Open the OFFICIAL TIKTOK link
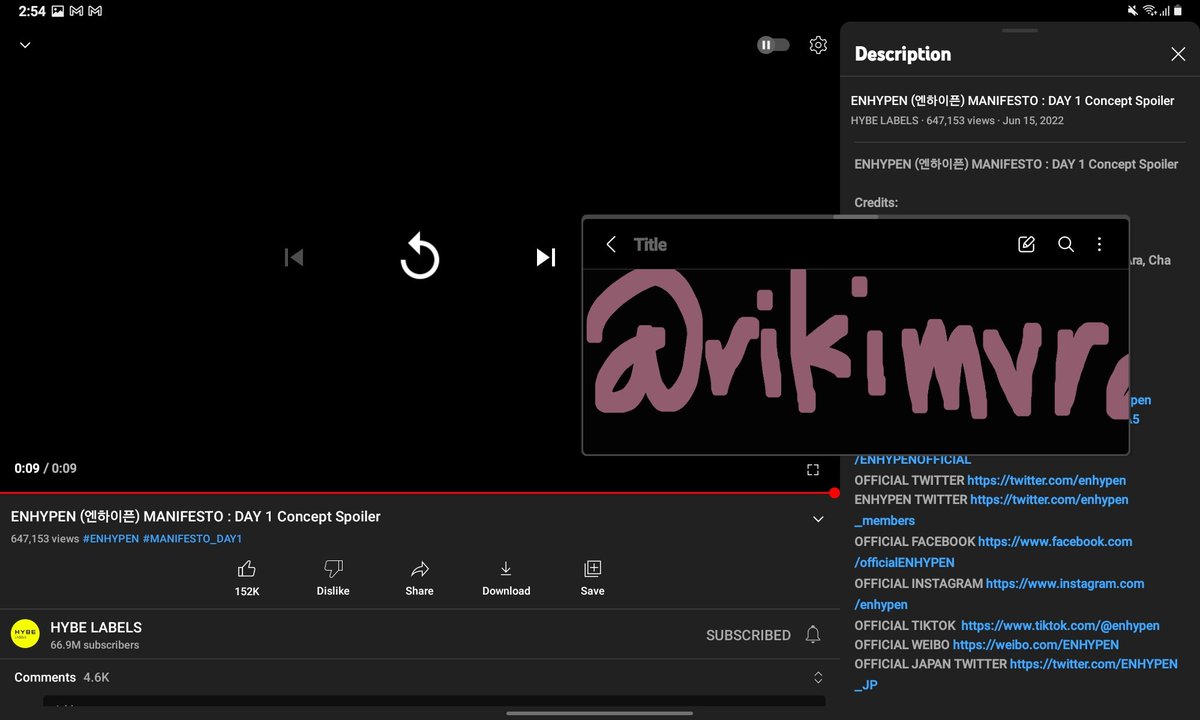This screenshot has width=1200, height=720. (1060, 625)
